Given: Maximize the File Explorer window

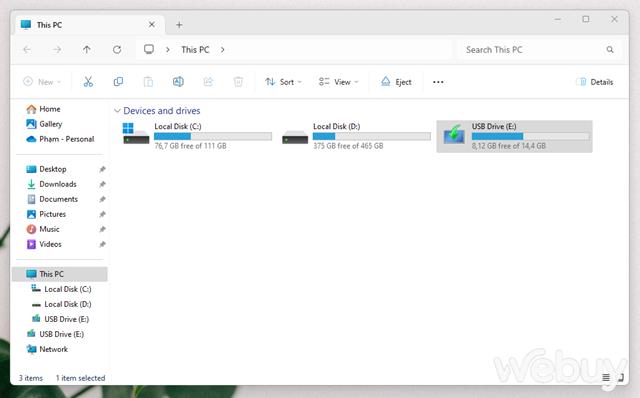Looking at the screenshot, I should pos(586,19).
